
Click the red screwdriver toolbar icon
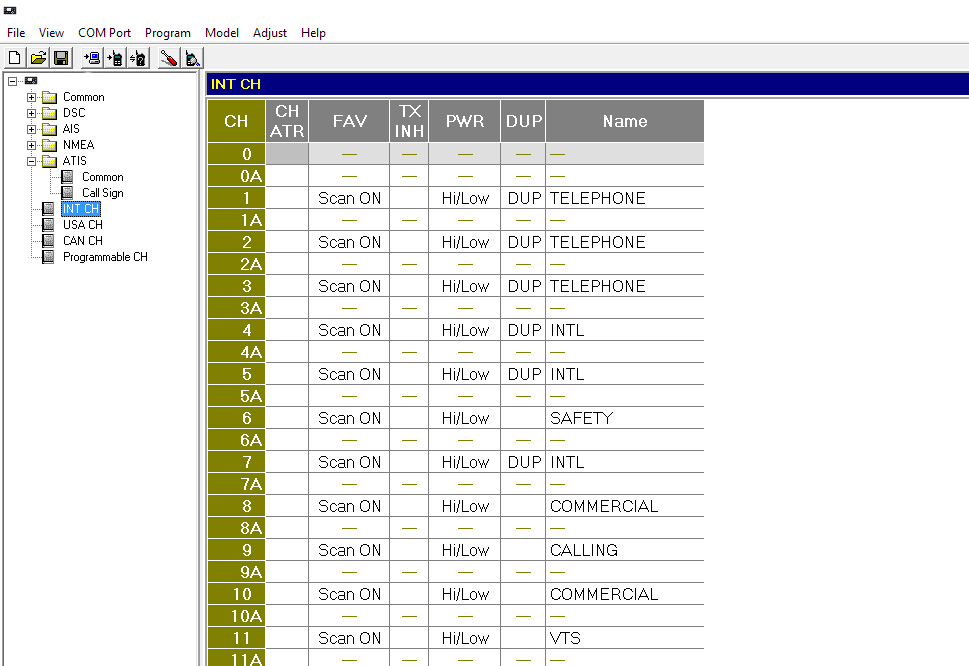click(169, 58)
